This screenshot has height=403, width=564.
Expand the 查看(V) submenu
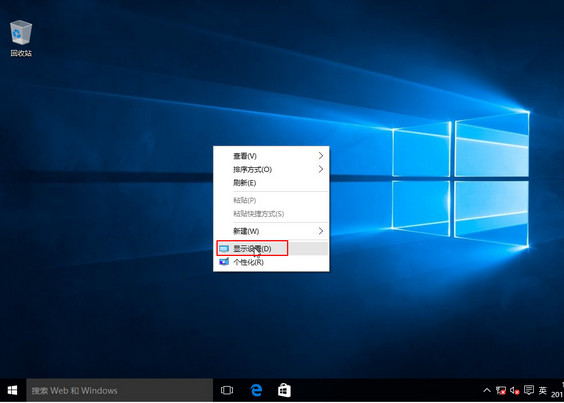(271, 156)
